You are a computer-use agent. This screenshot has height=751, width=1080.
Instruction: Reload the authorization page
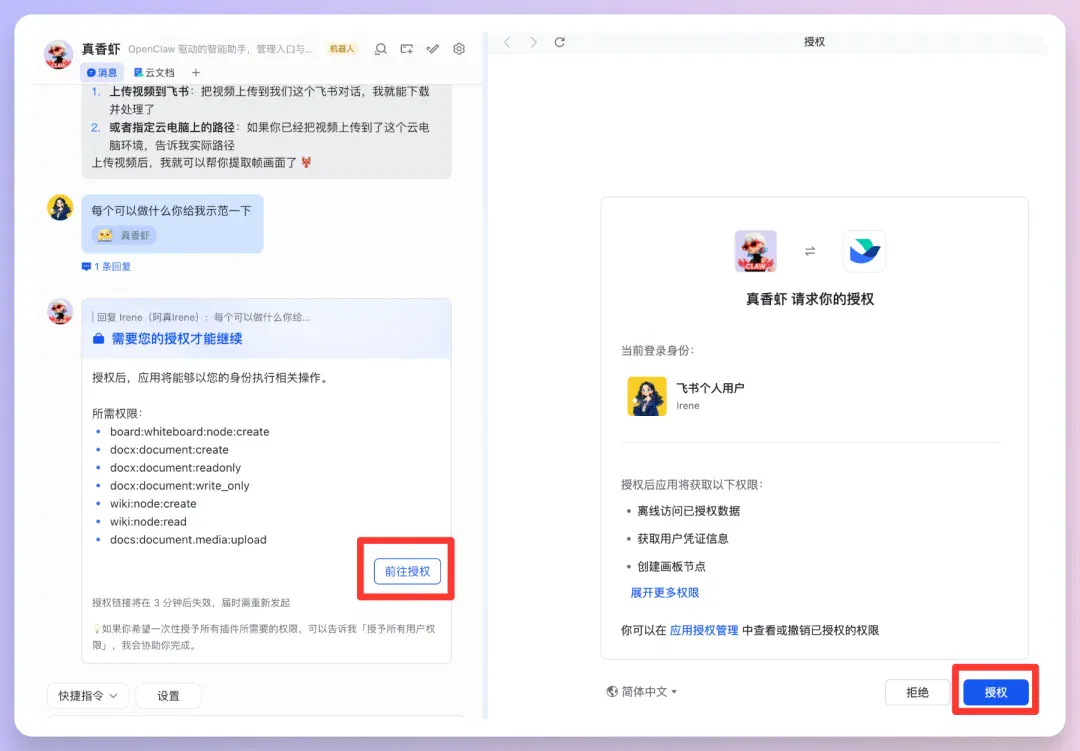(559, 42)
